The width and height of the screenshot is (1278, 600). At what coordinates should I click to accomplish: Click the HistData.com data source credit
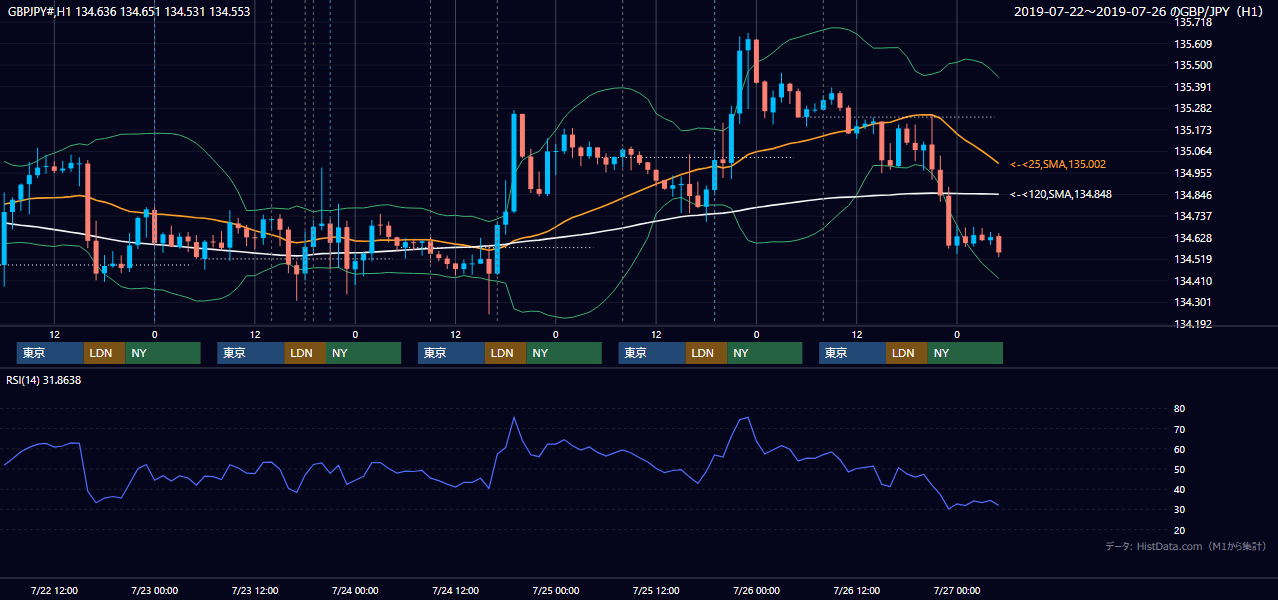tap(1185, 546)
